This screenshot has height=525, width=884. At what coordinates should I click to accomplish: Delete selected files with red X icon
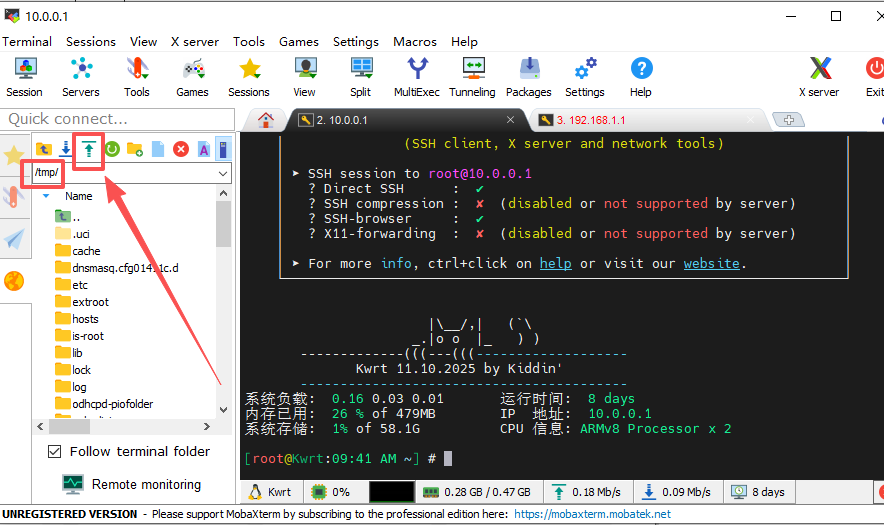coord(180,149)
